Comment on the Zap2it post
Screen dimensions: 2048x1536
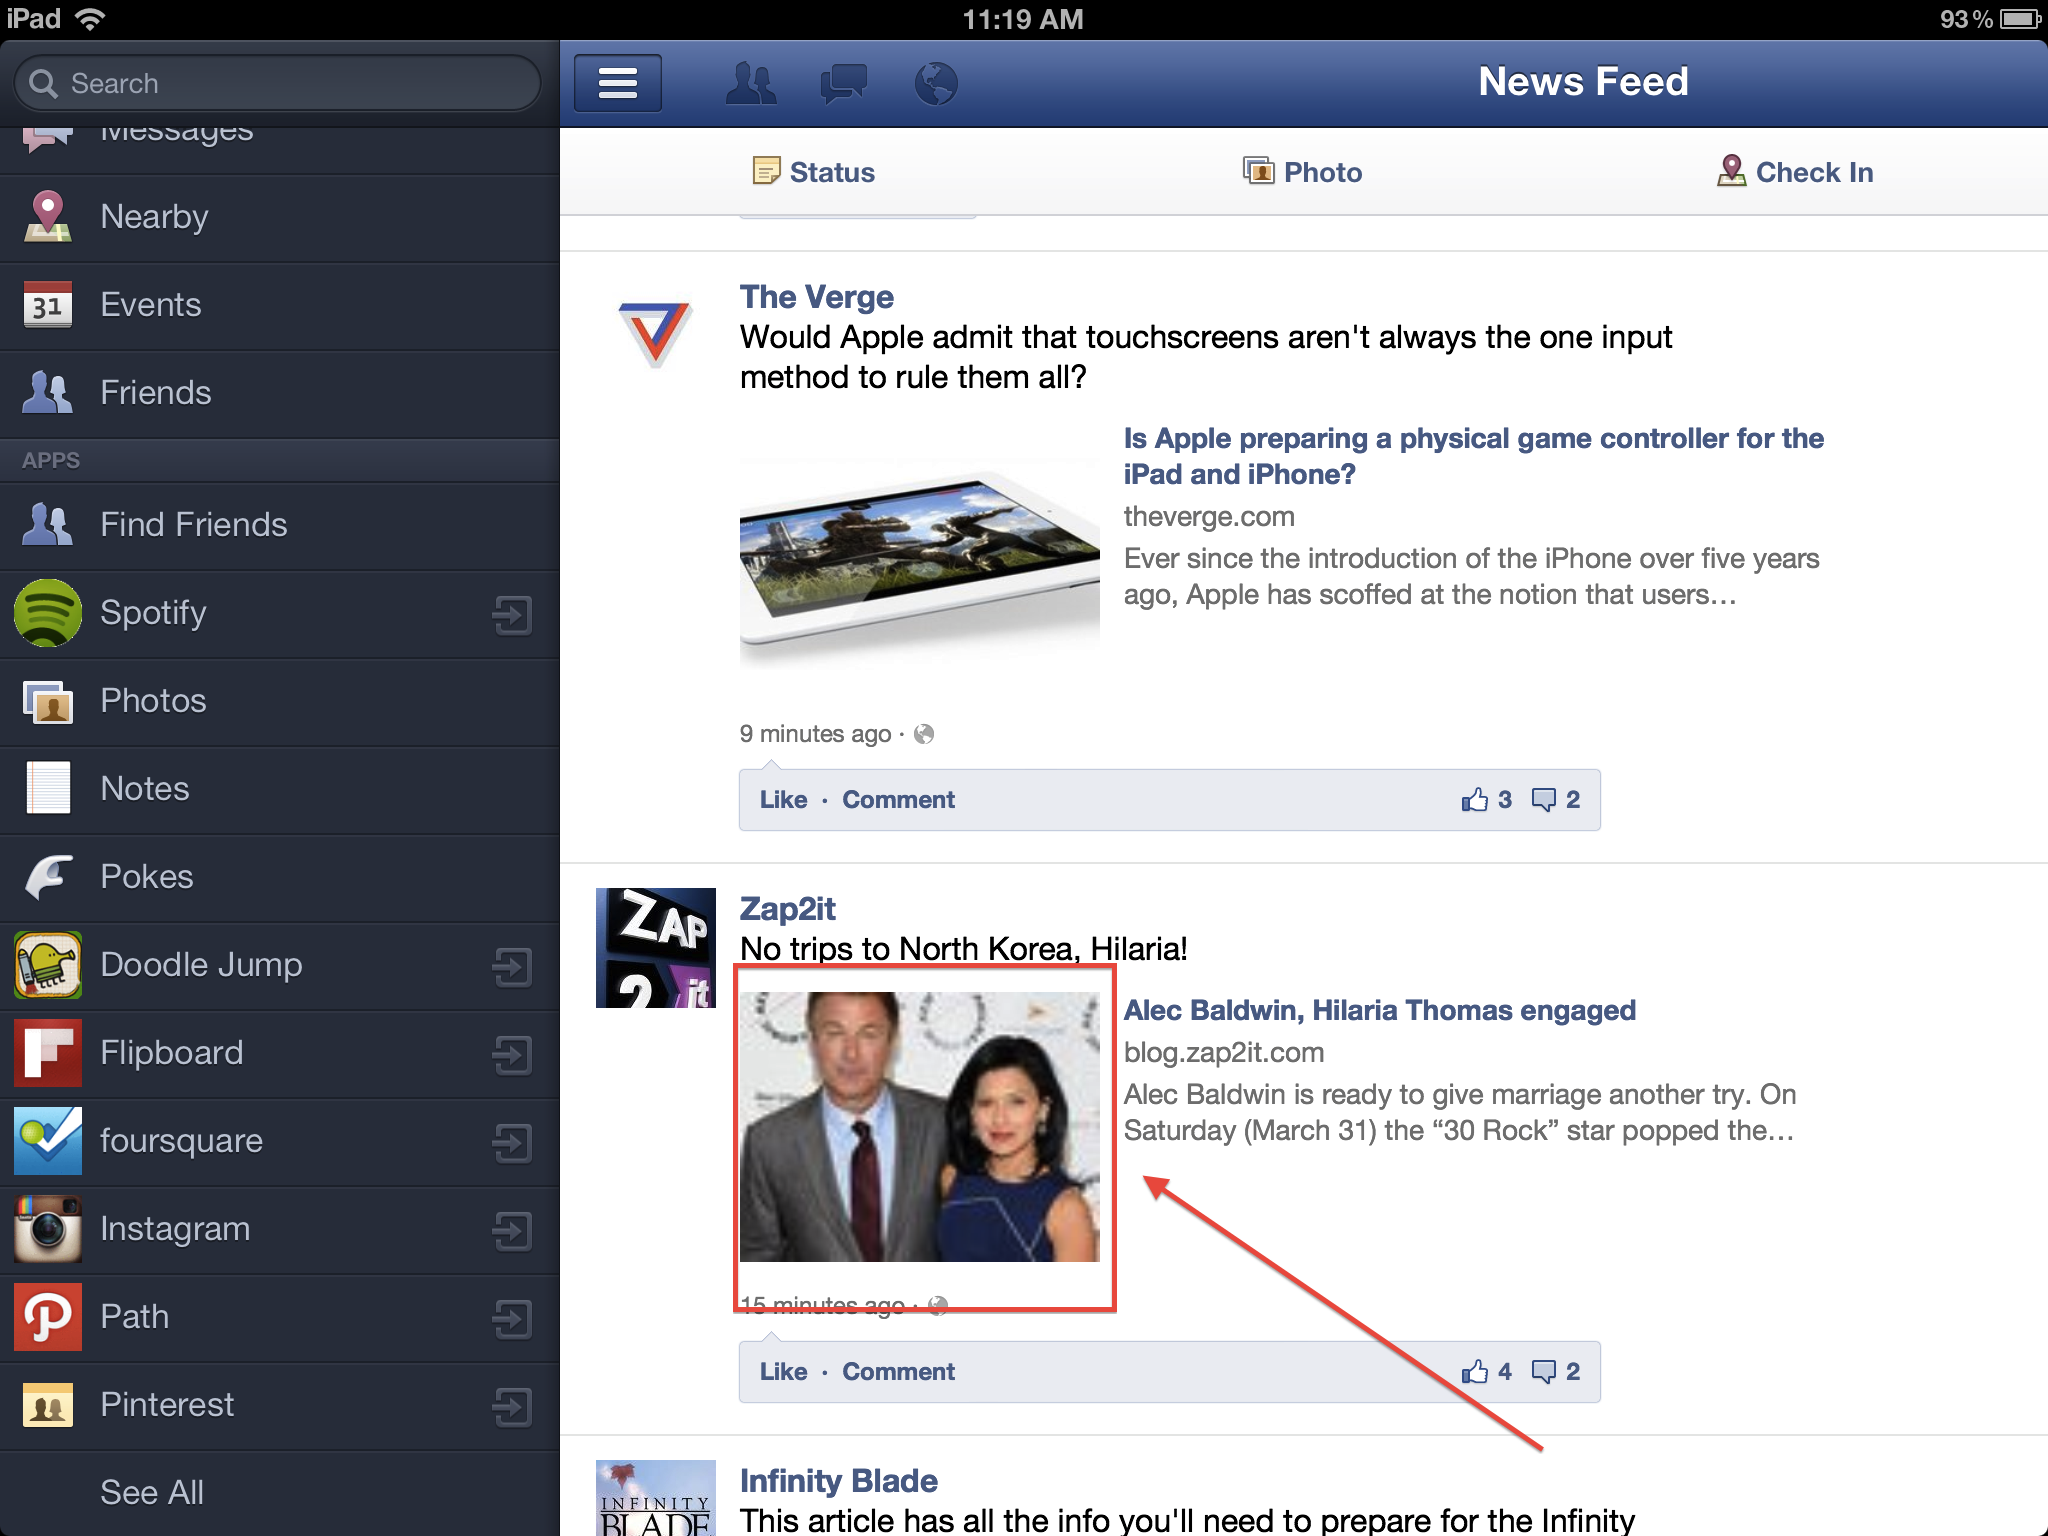pos(898,1372)
